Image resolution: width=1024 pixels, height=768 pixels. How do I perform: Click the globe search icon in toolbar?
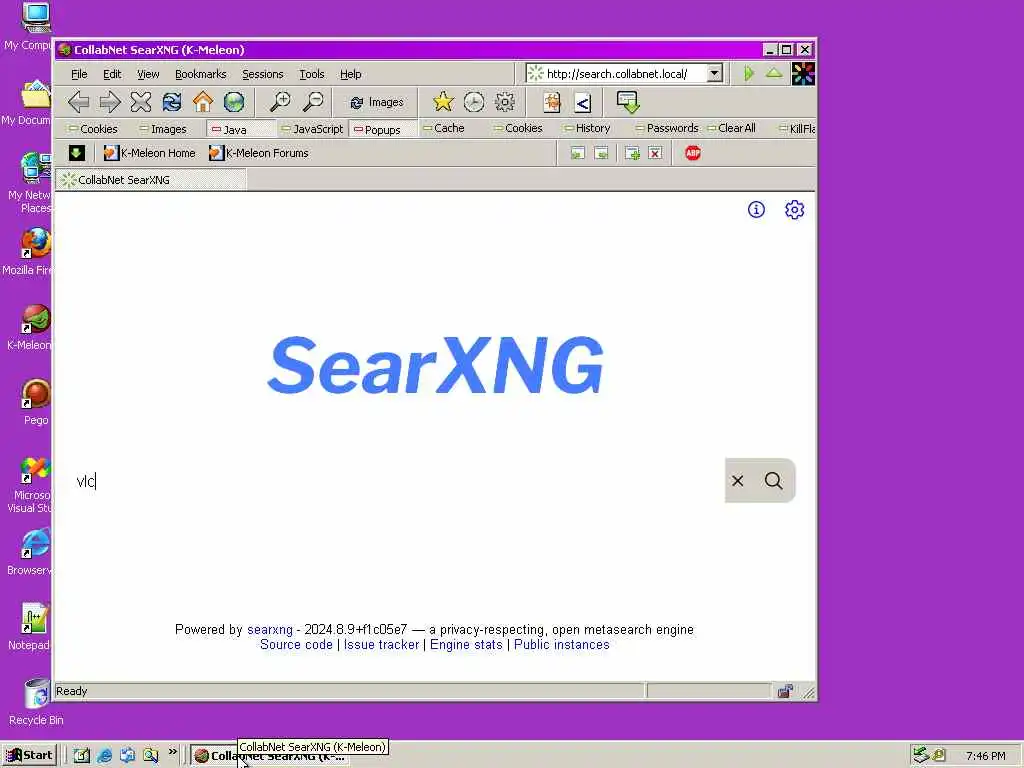[234, 102]
